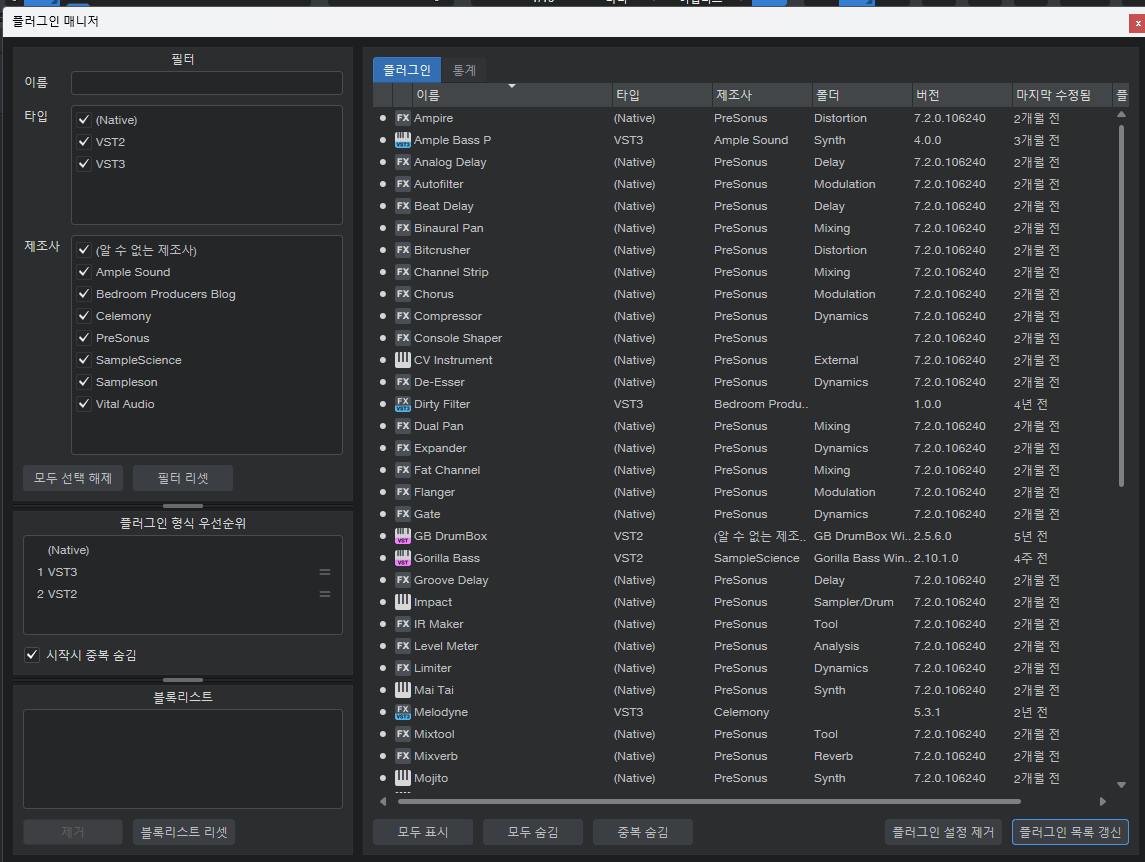Click the instrument icon for CV Instrument
This screenshot has width=1145, height=862.
coord(402,359)
